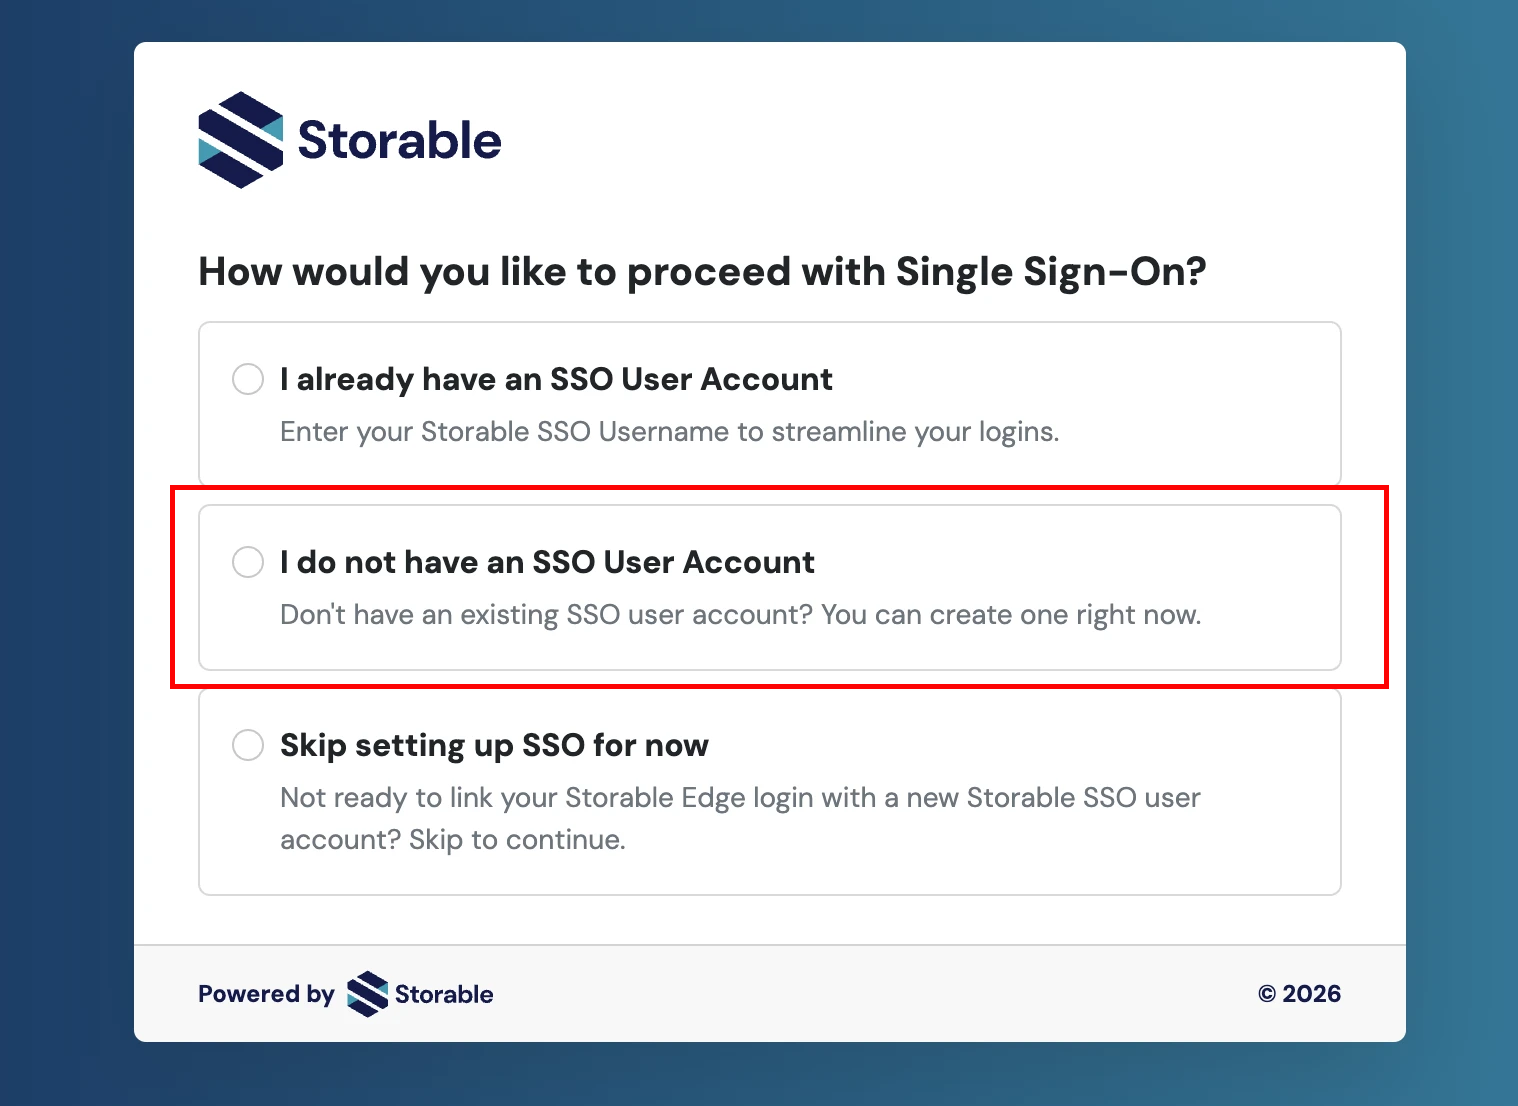Click the 'Skip setting up SSO for now' heading text
Viewport: 1518px width, 1106px height.
point(494,745)
